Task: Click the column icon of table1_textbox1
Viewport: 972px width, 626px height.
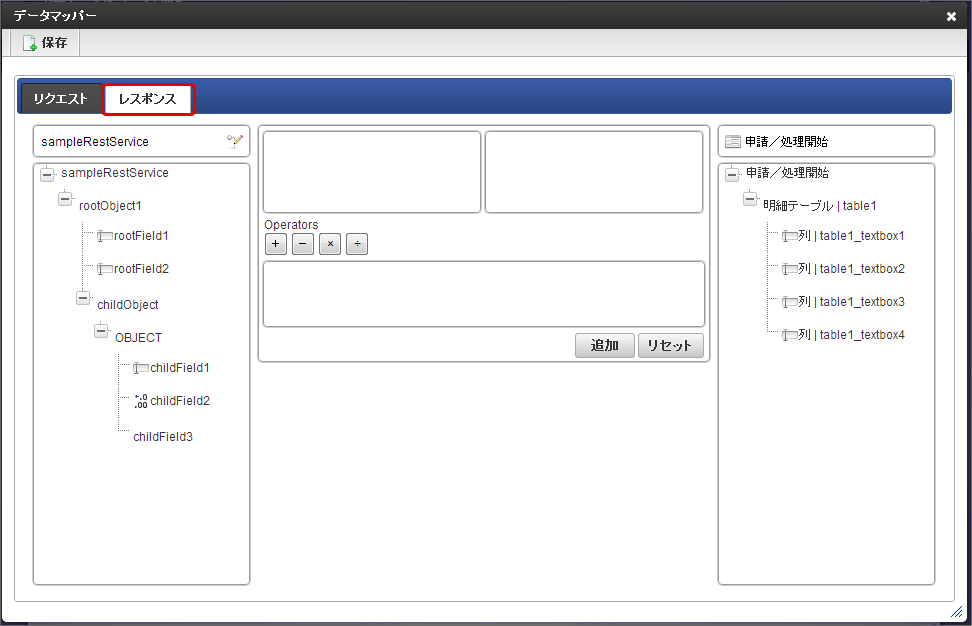Action: coord(789,236)
